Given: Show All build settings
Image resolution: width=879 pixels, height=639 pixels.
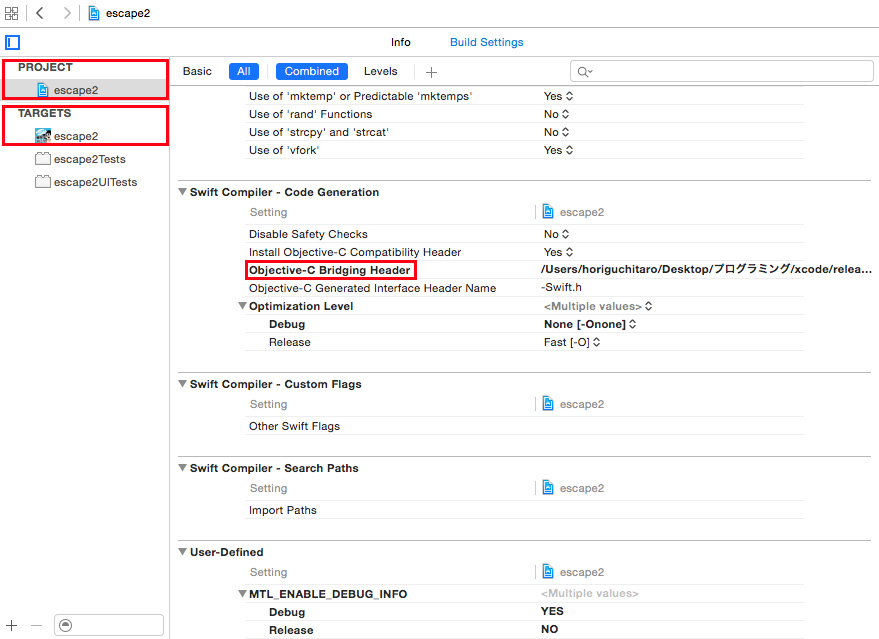Looking at the screenshot, I should tap(244, 71).
